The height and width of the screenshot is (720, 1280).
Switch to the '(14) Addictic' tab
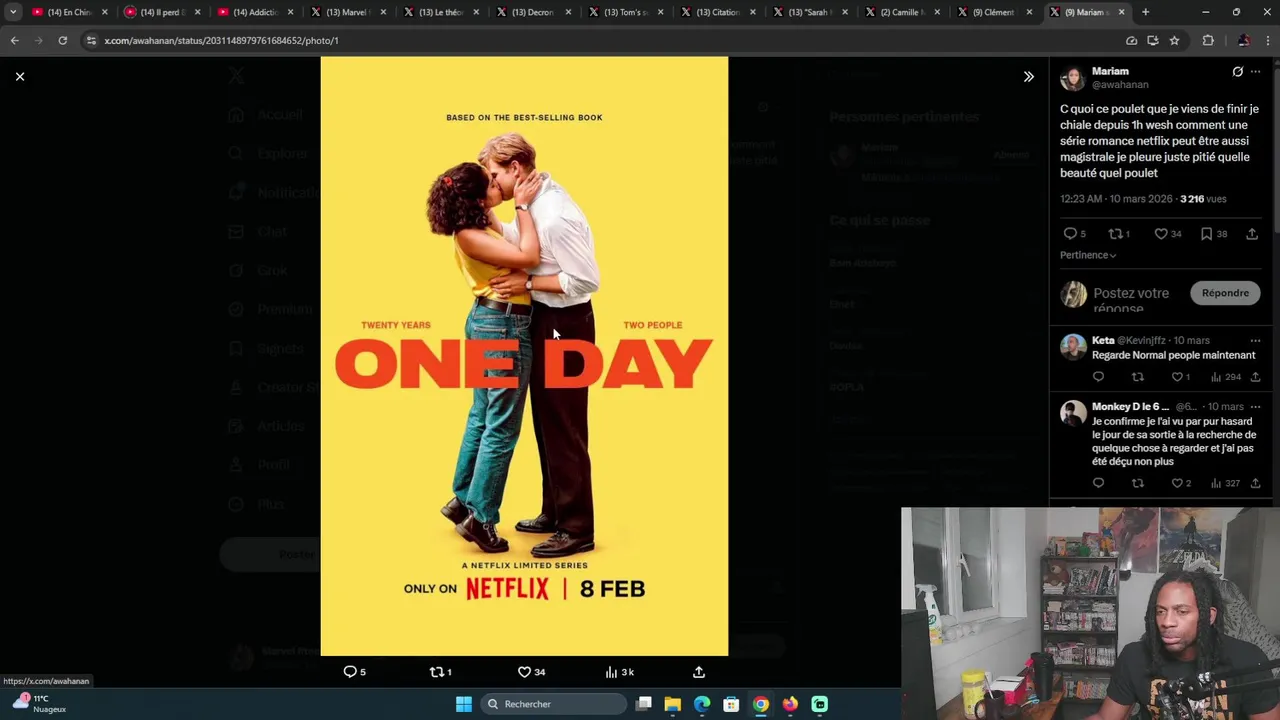tap(255, 12)
